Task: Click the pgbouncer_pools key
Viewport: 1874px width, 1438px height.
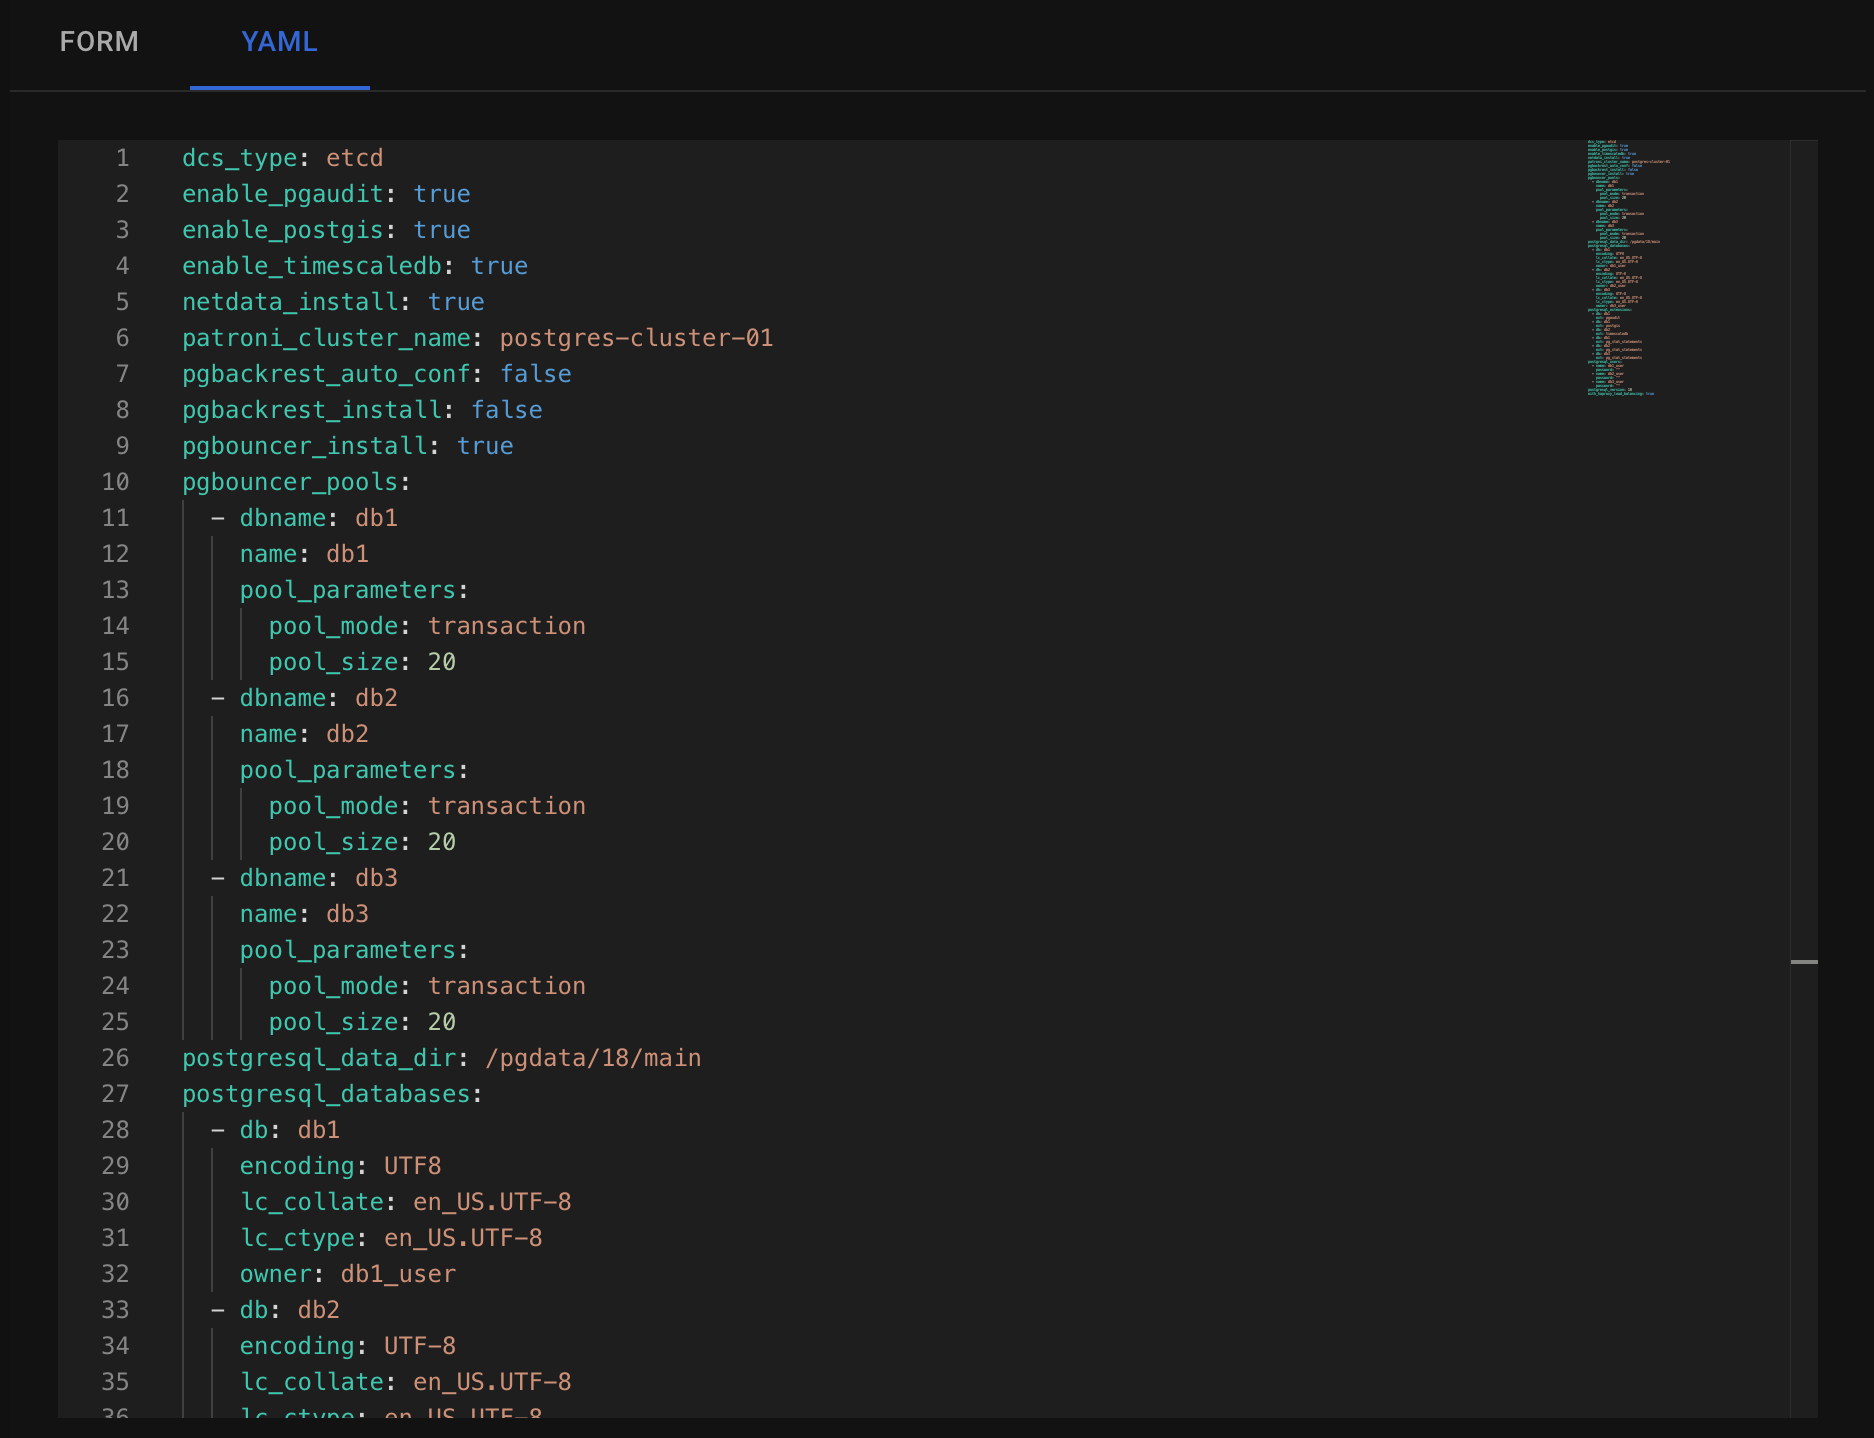Action: (x=290, y=482)
